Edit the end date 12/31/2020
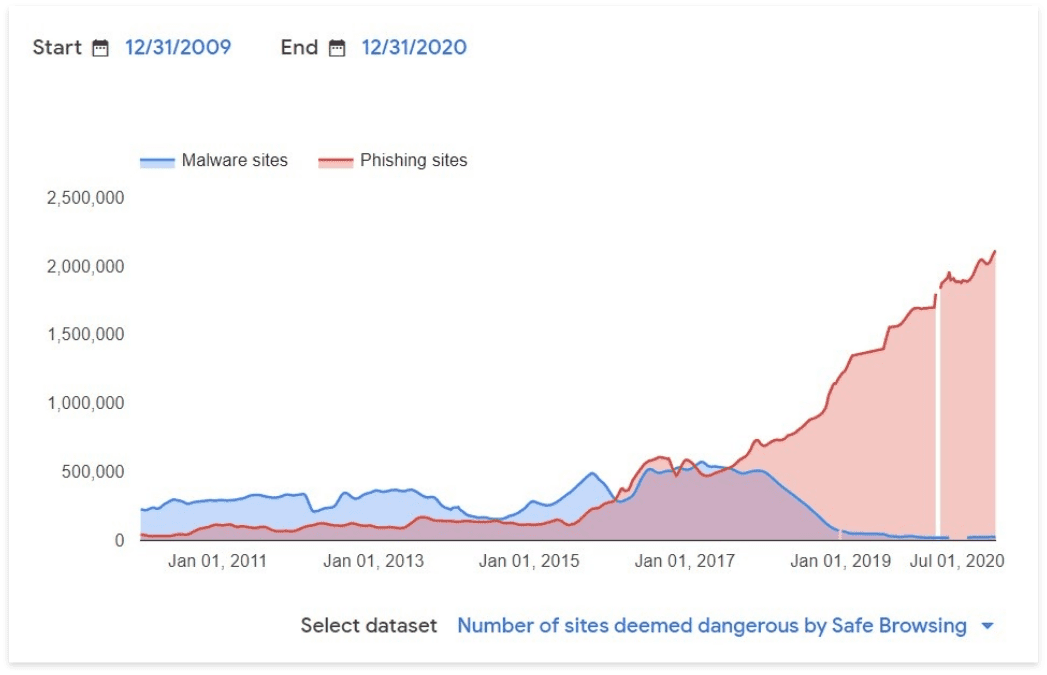 (x=414, y=48)
